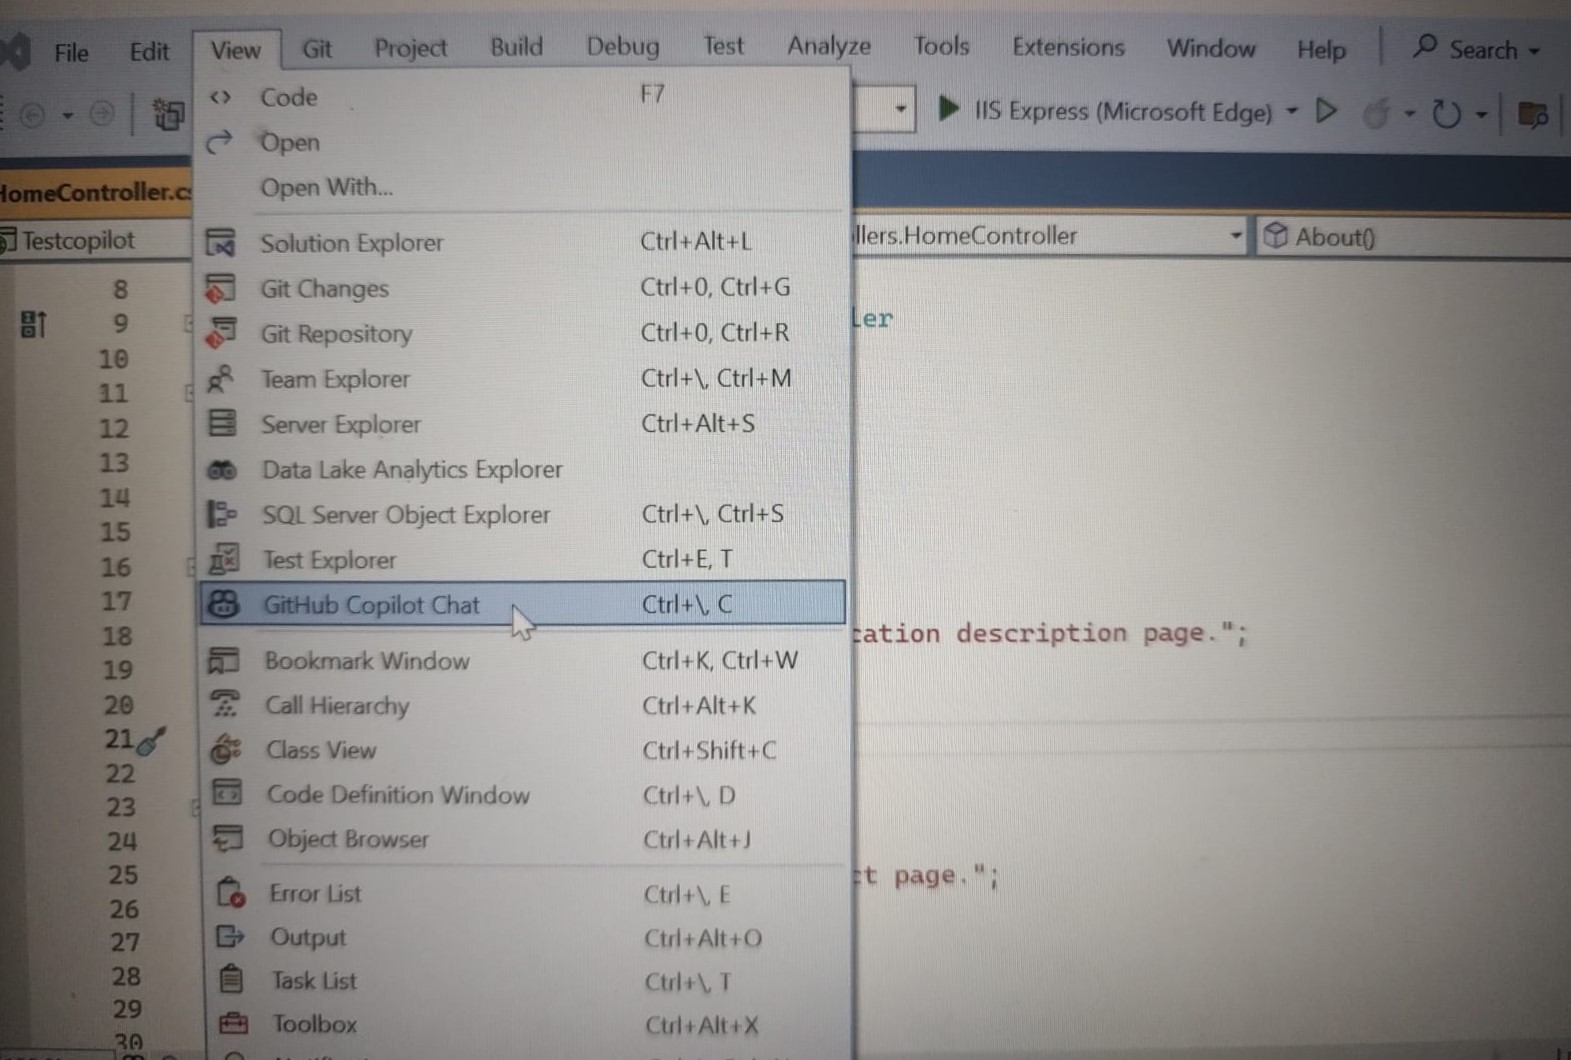Image resolution: width=1571 pixels, height=1060 pixels.
Task: Click the hot reload flame icon
Action: click(1377, 114)
